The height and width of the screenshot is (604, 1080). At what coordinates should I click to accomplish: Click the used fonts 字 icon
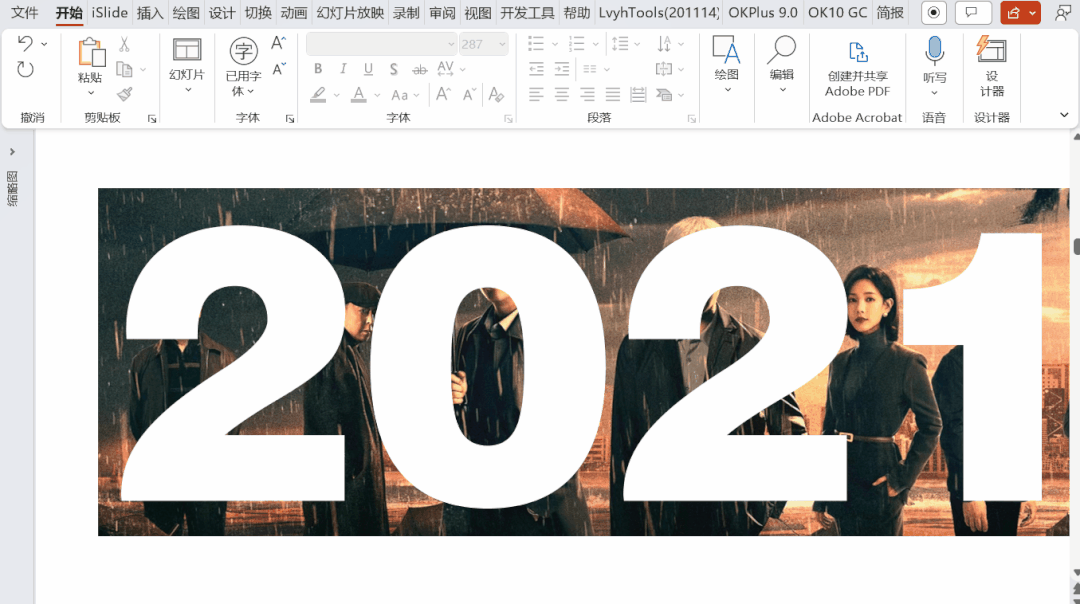pyautogui.click(x=243, y=51)
